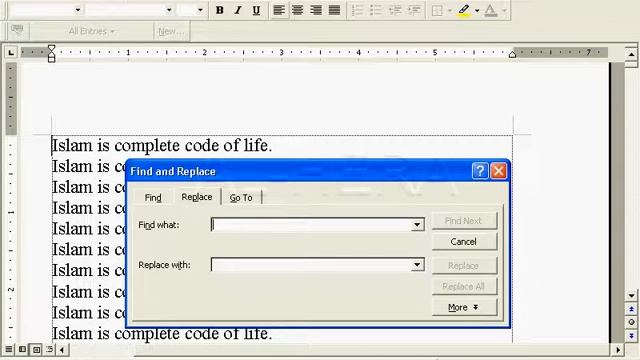Screen dimensions: 640x360
Task: Click the right indent marker on ruler
Action: (x=512, y=54)
